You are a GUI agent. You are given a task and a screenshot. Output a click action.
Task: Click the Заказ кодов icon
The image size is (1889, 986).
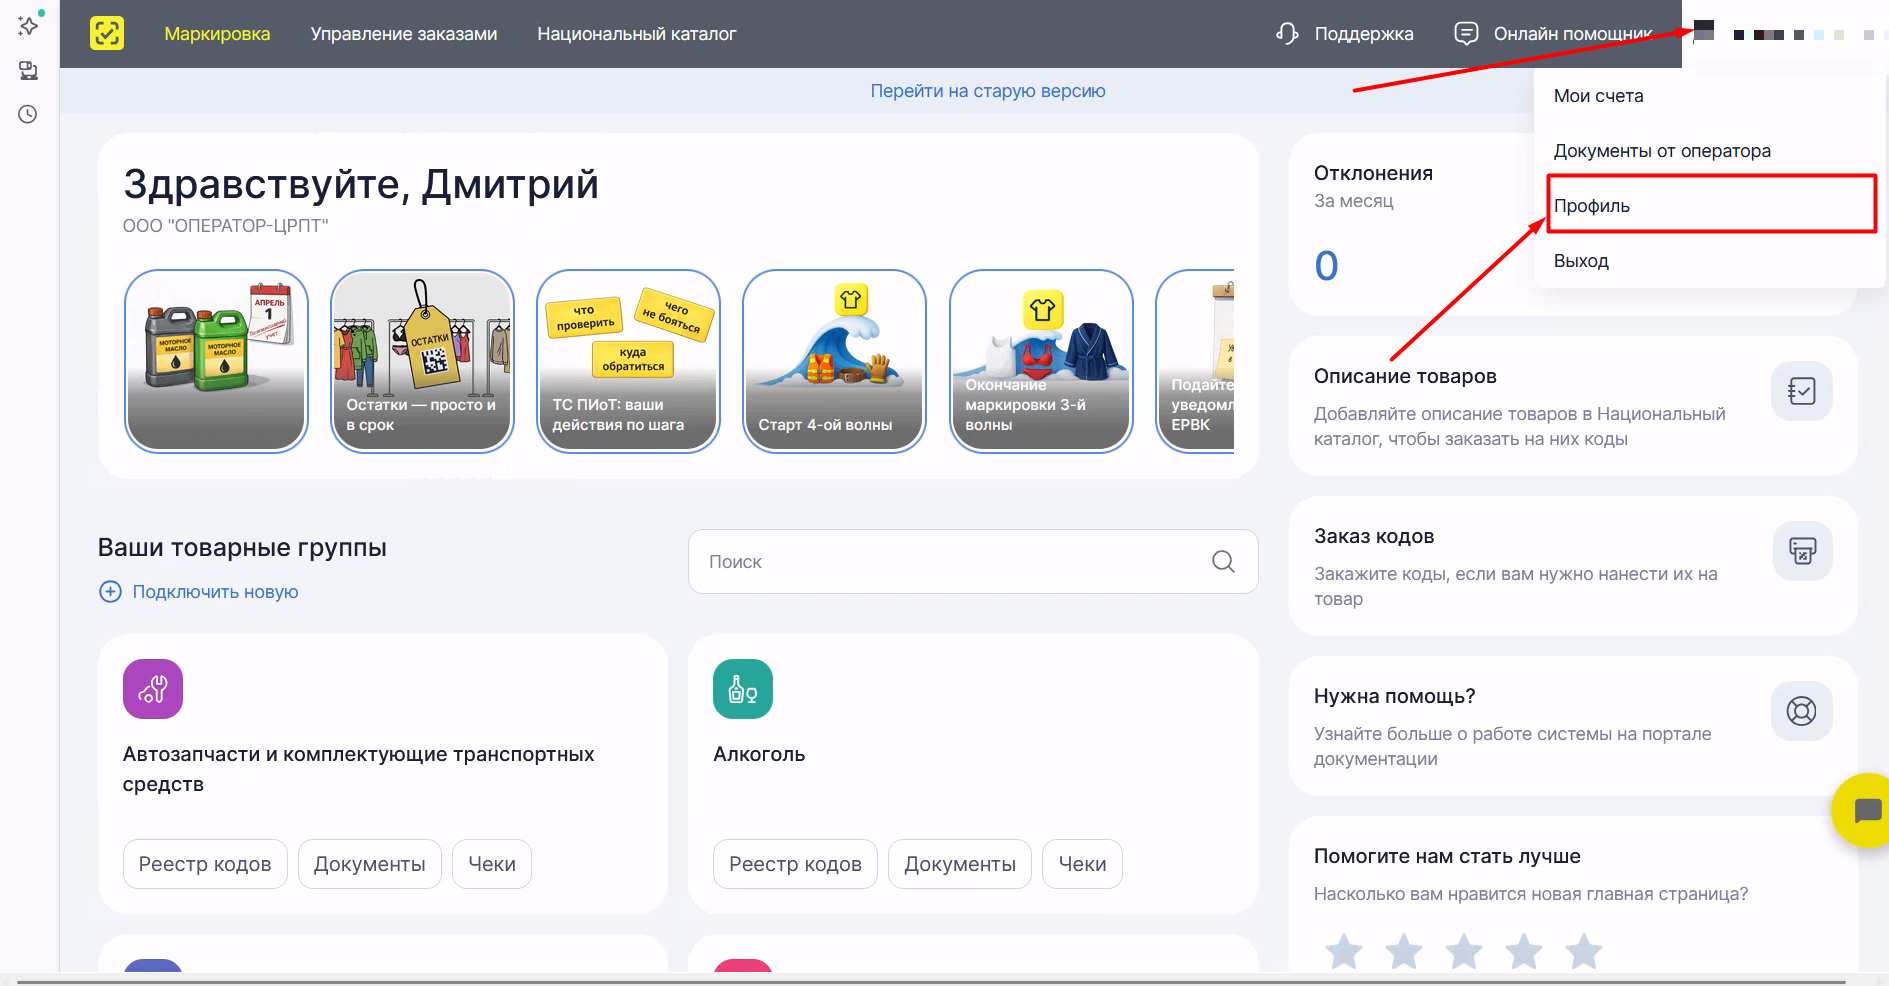(1801, 551)
